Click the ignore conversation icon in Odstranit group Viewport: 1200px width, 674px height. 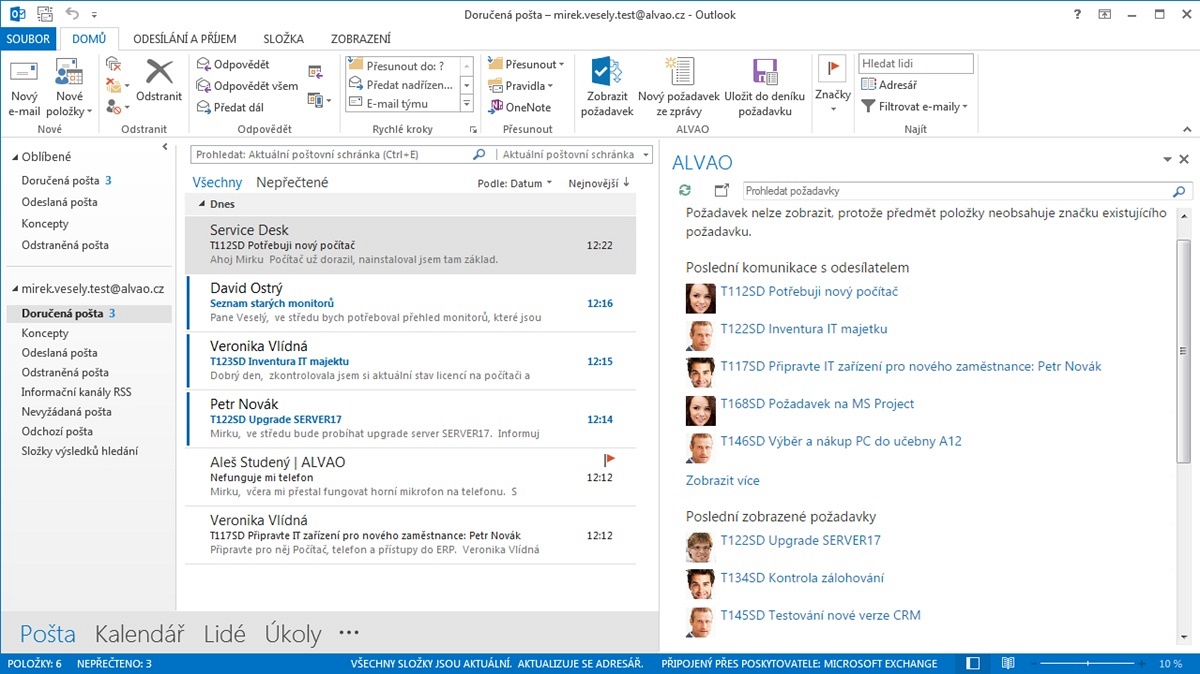click(x=114, y=65)
